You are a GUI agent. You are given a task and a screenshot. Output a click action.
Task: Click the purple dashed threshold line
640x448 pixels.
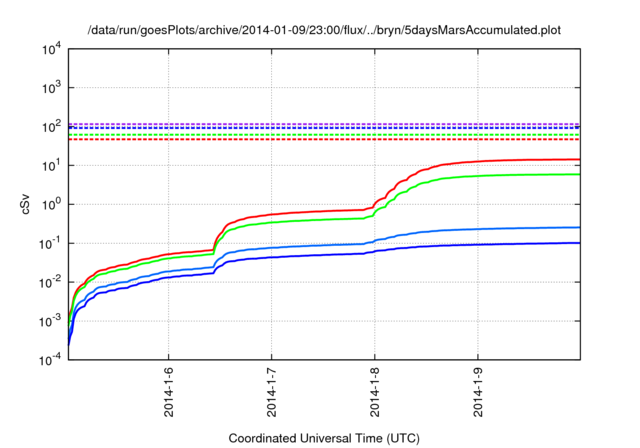pos(324,124)
